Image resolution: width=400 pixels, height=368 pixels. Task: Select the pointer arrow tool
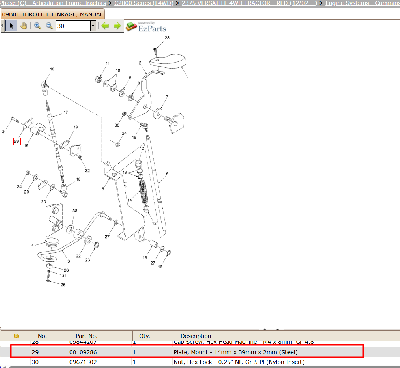coord(12,26)
